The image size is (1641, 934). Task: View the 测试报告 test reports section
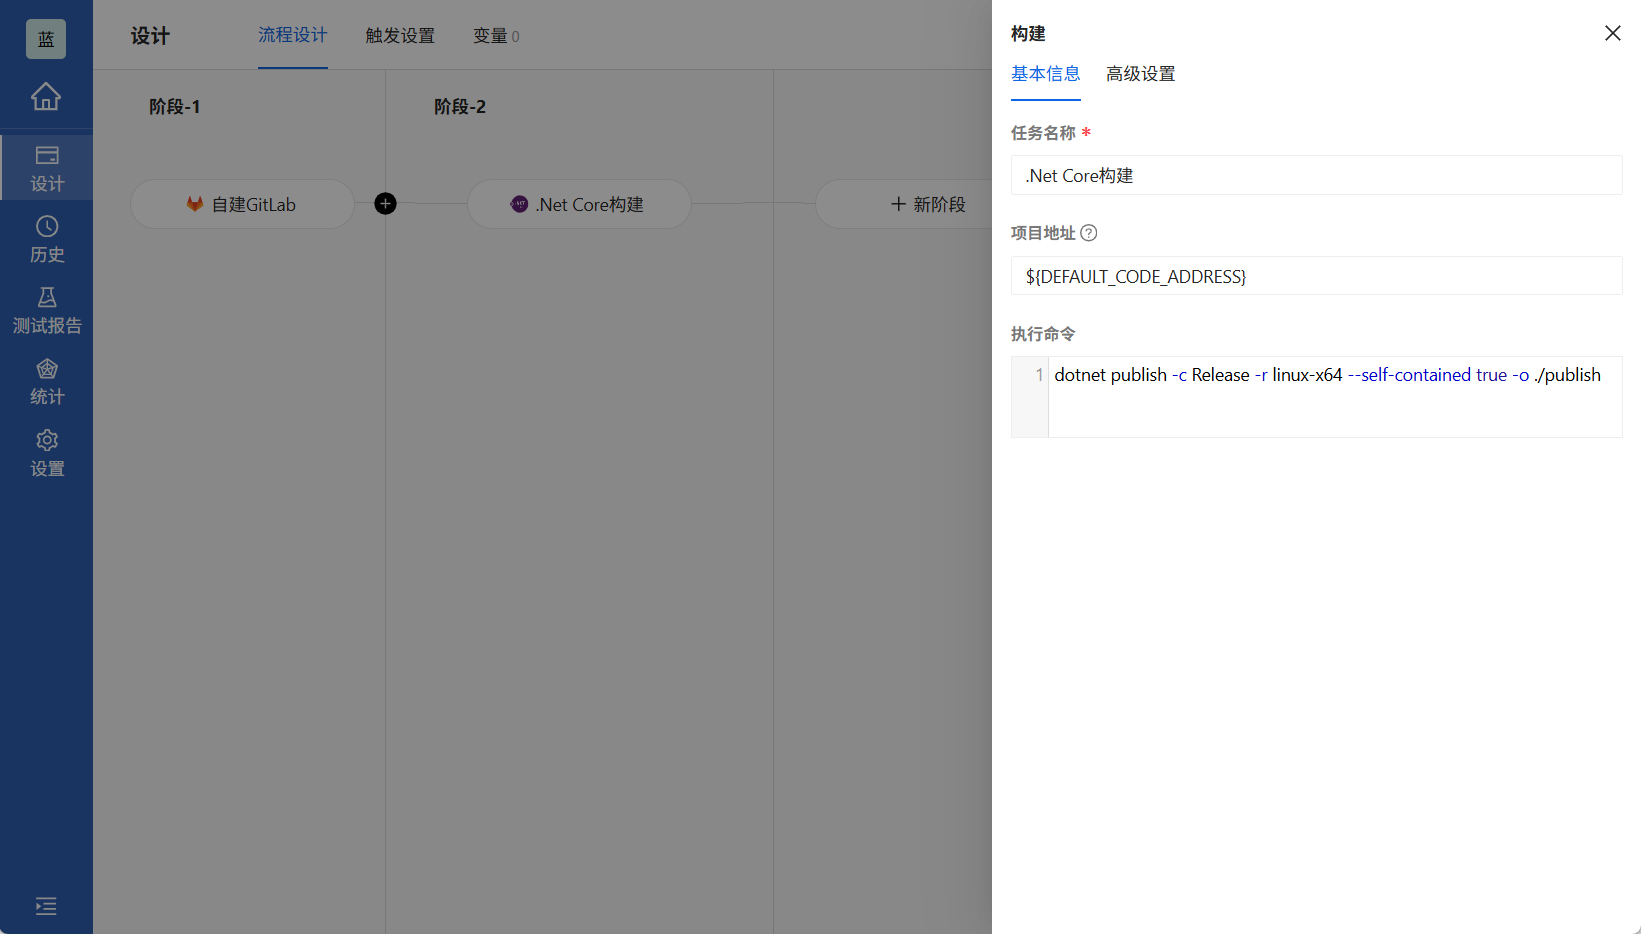click(x=46, y=309)
